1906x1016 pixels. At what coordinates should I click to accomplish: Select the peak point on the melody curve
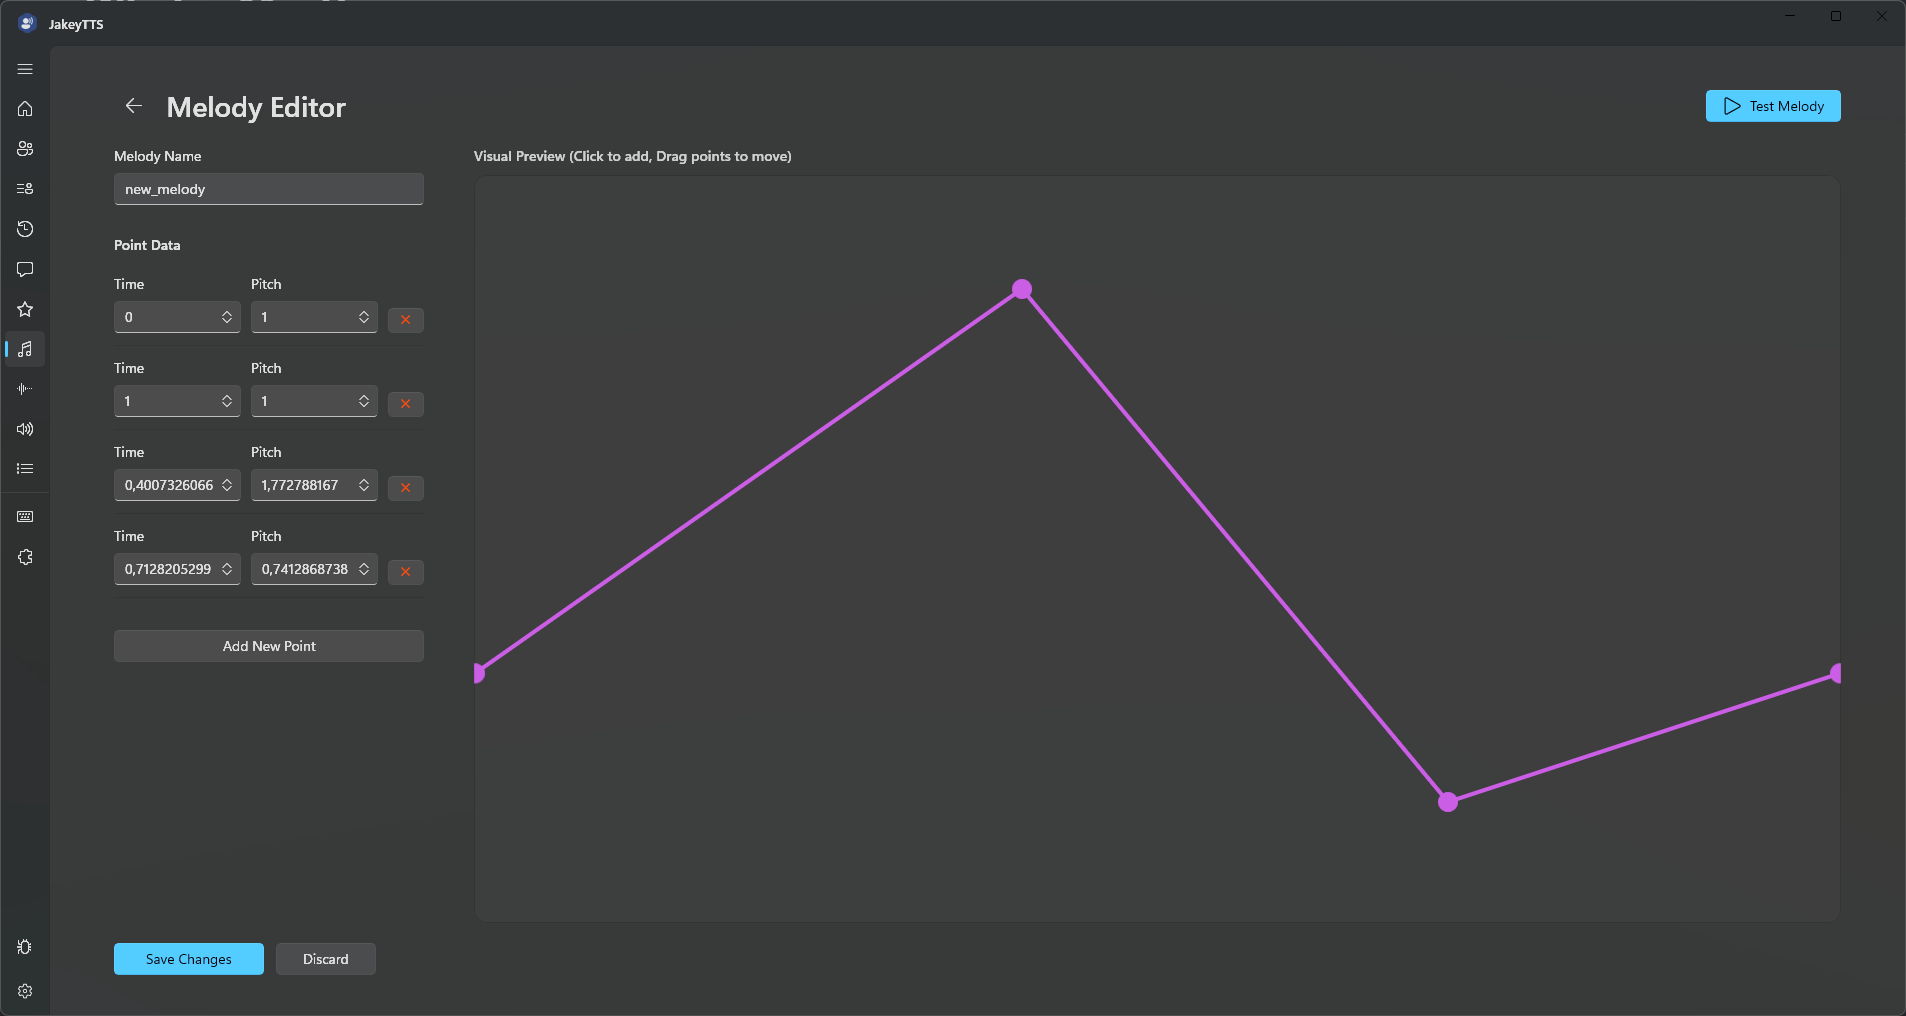pyautogui.click(x=1022, y=289)
